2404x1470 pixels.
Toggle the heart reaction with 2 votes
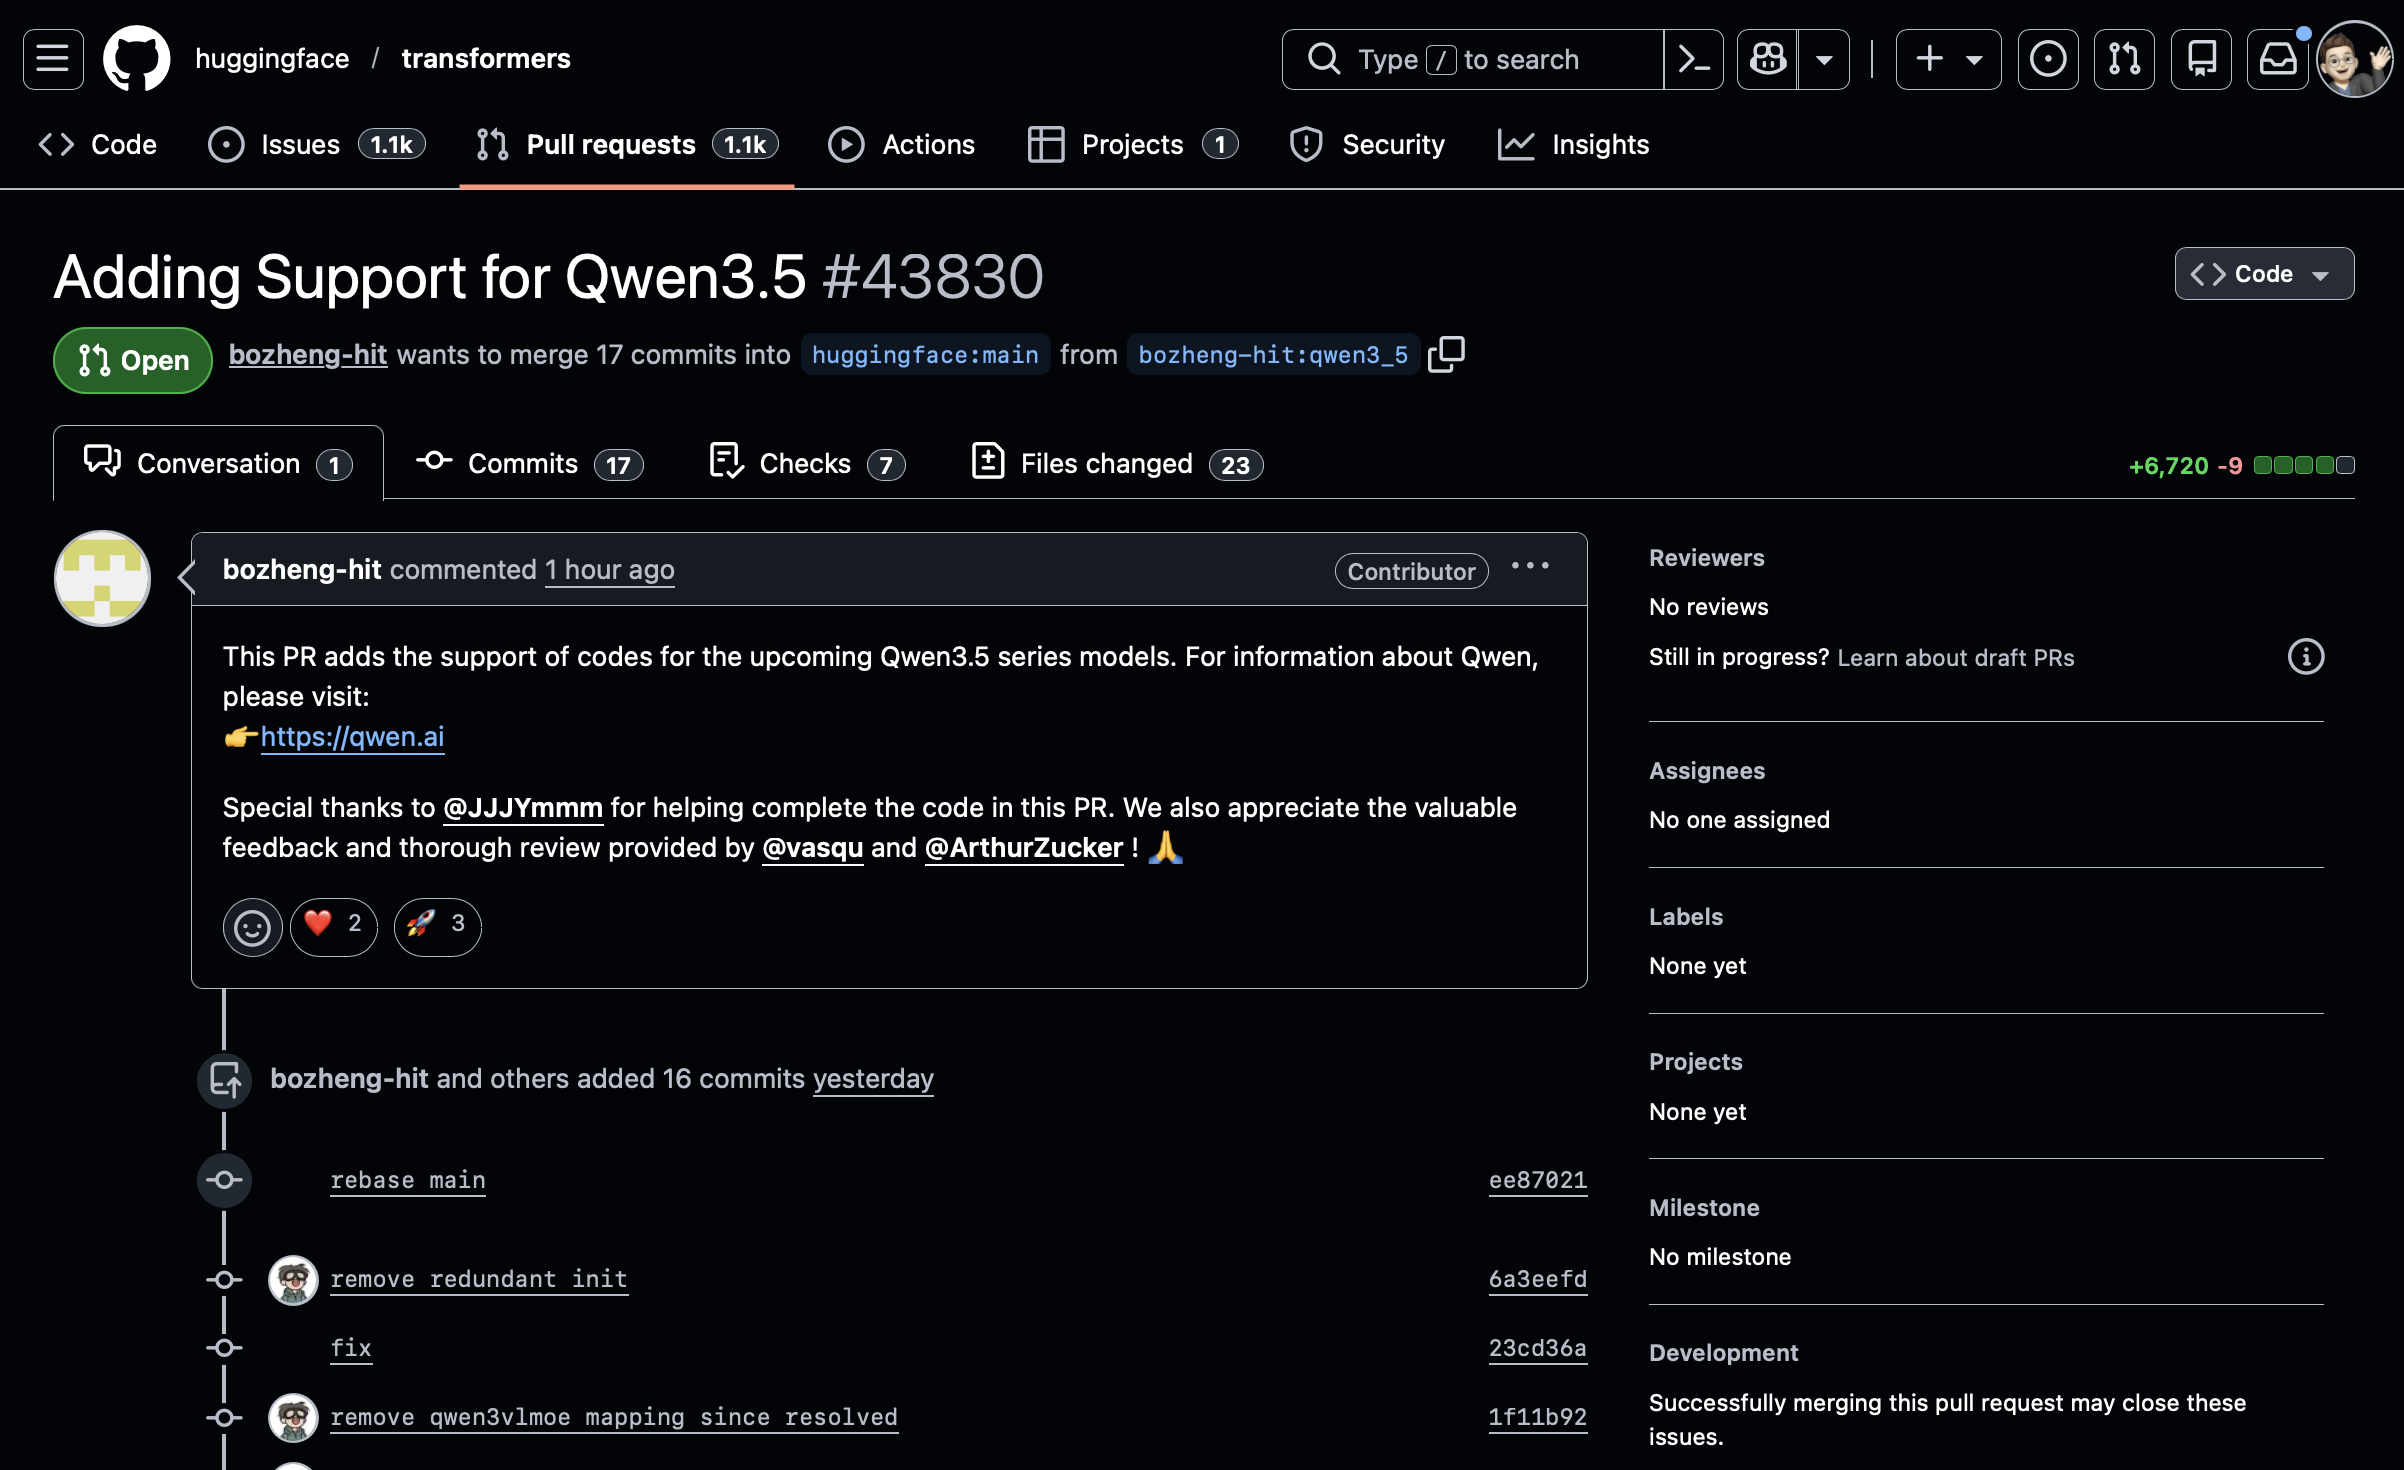[334, 925]
